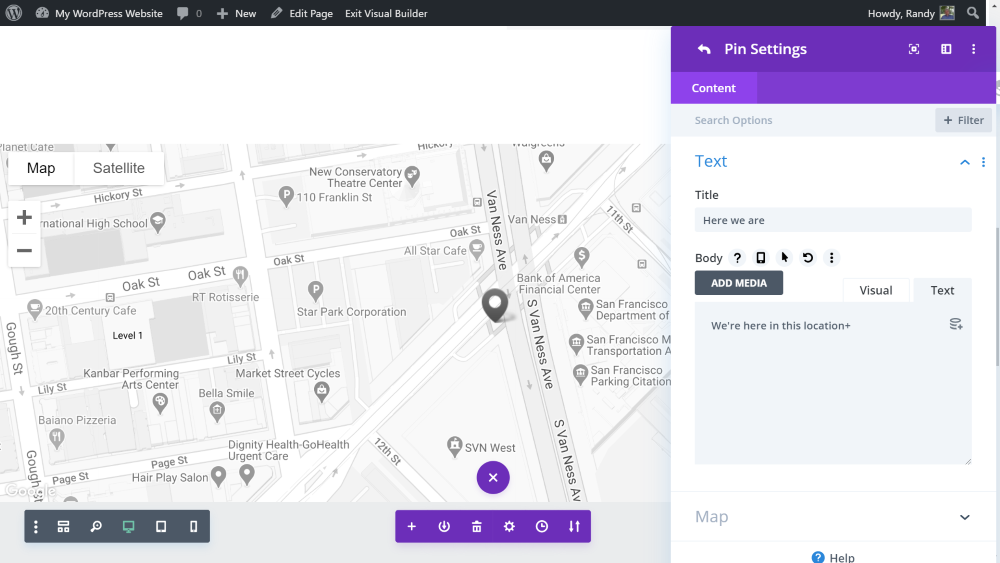The height and width of the screenshot is (563, 1000).
Task: Open Howdy, Randy account menu
Action: point(911,13)
